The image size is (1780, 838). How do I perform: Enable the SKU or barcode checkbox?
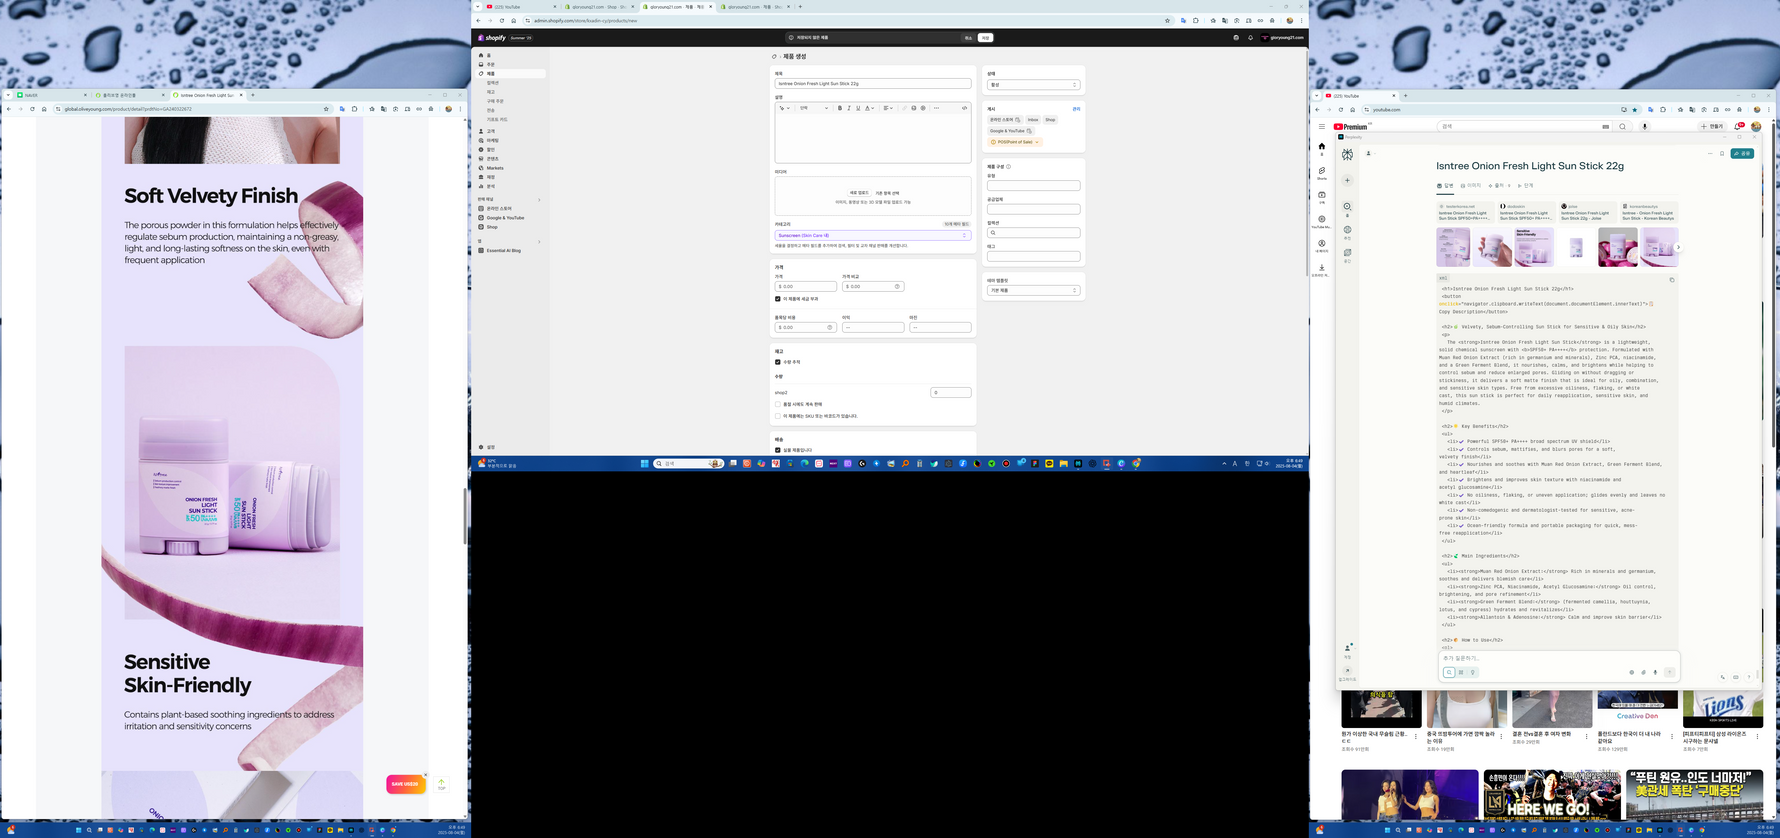tap(778, 416)
